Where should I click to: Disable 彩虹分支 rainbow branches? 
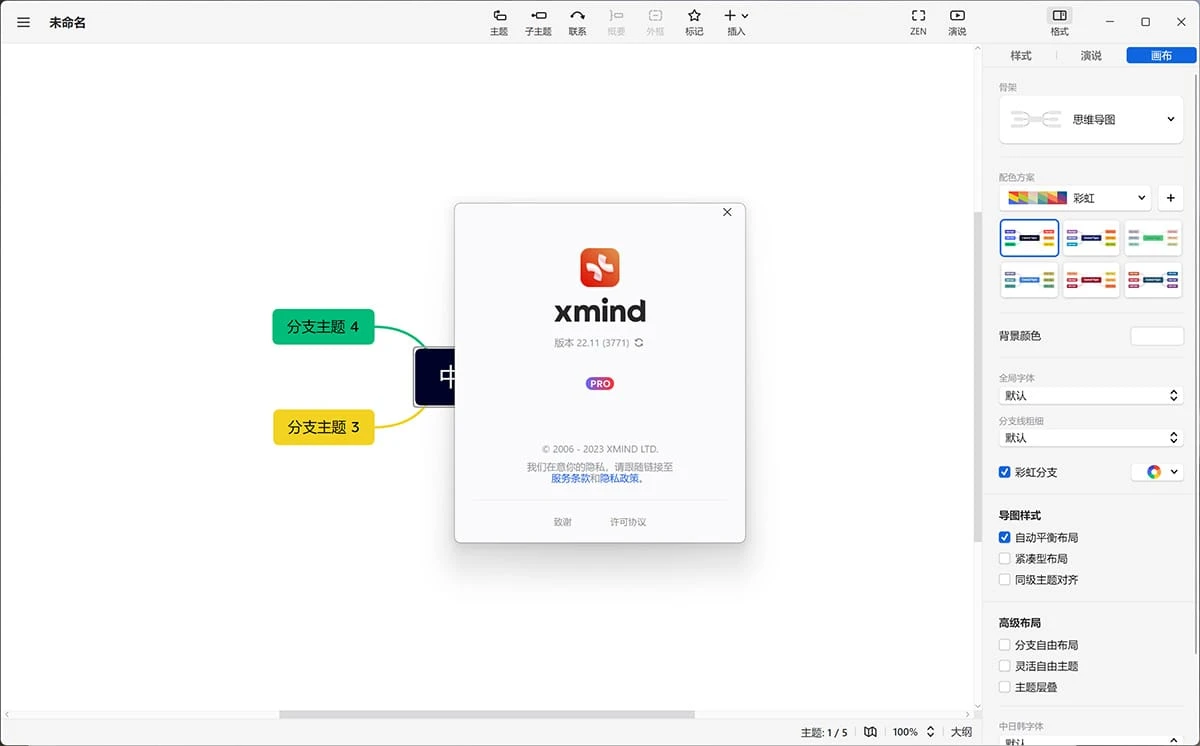tap(1004, 471)
